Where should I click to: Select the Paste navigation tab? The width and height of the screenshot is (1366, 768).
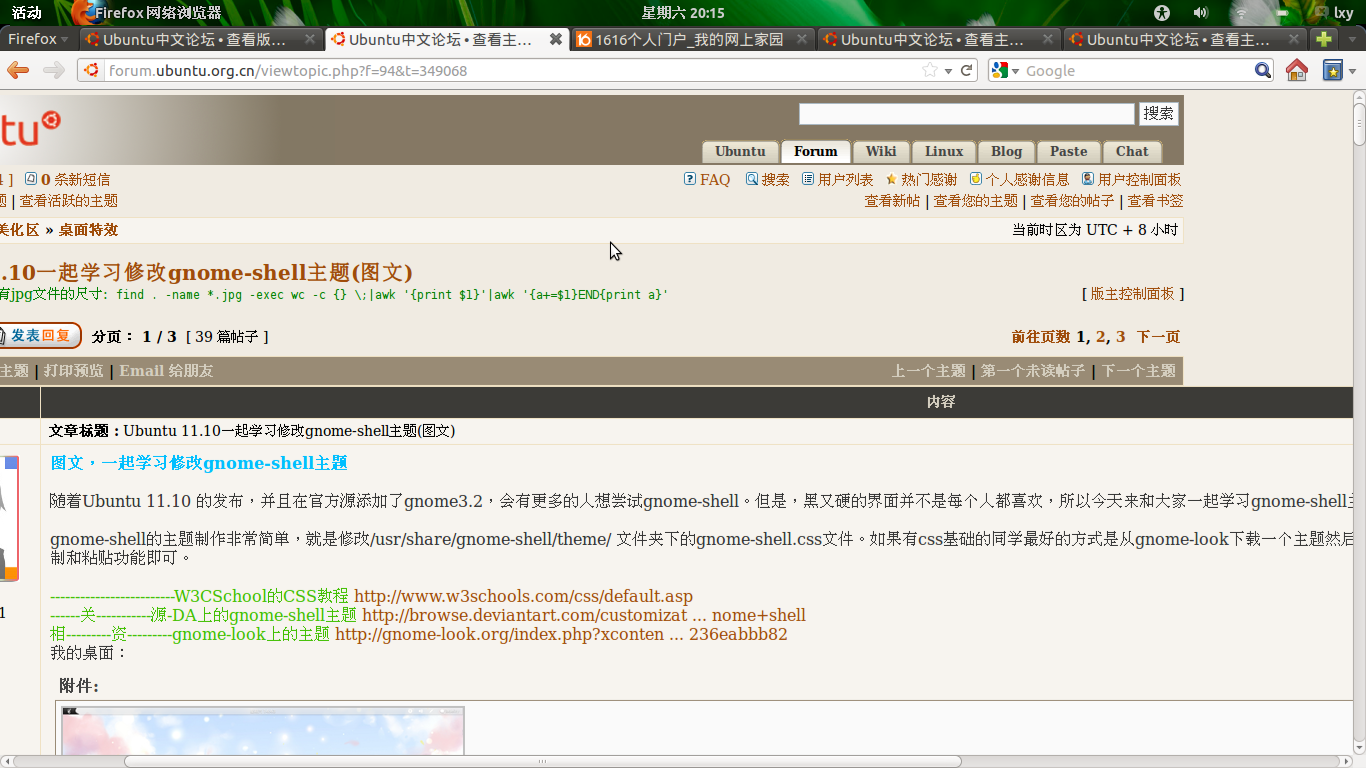1068,152
